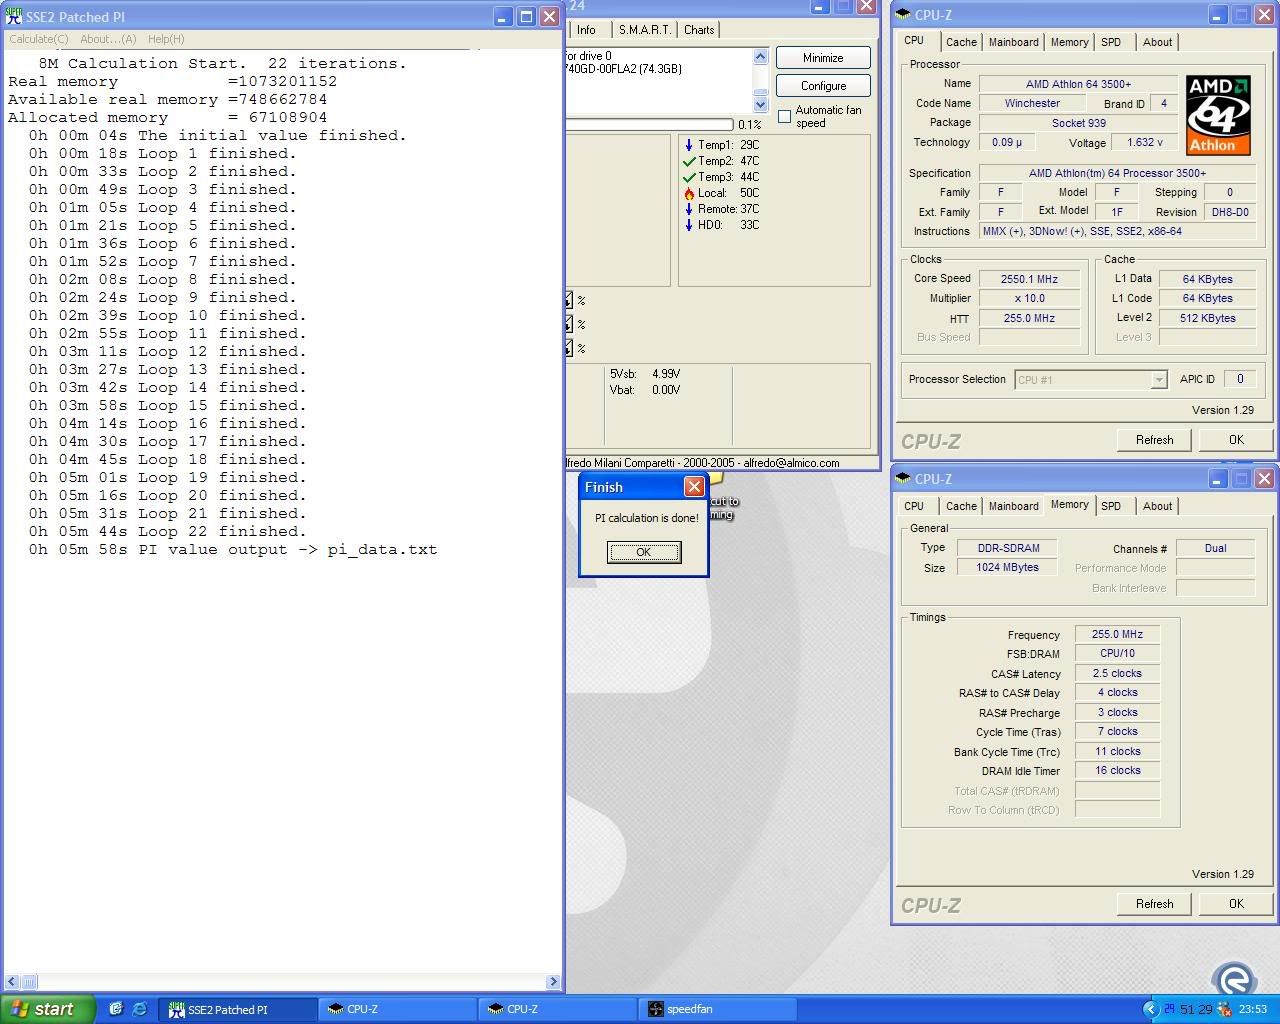Click the Temp1 blue down-arrow icon
The height and width of the screenshot is (1024, 1280).
(689, 145)
